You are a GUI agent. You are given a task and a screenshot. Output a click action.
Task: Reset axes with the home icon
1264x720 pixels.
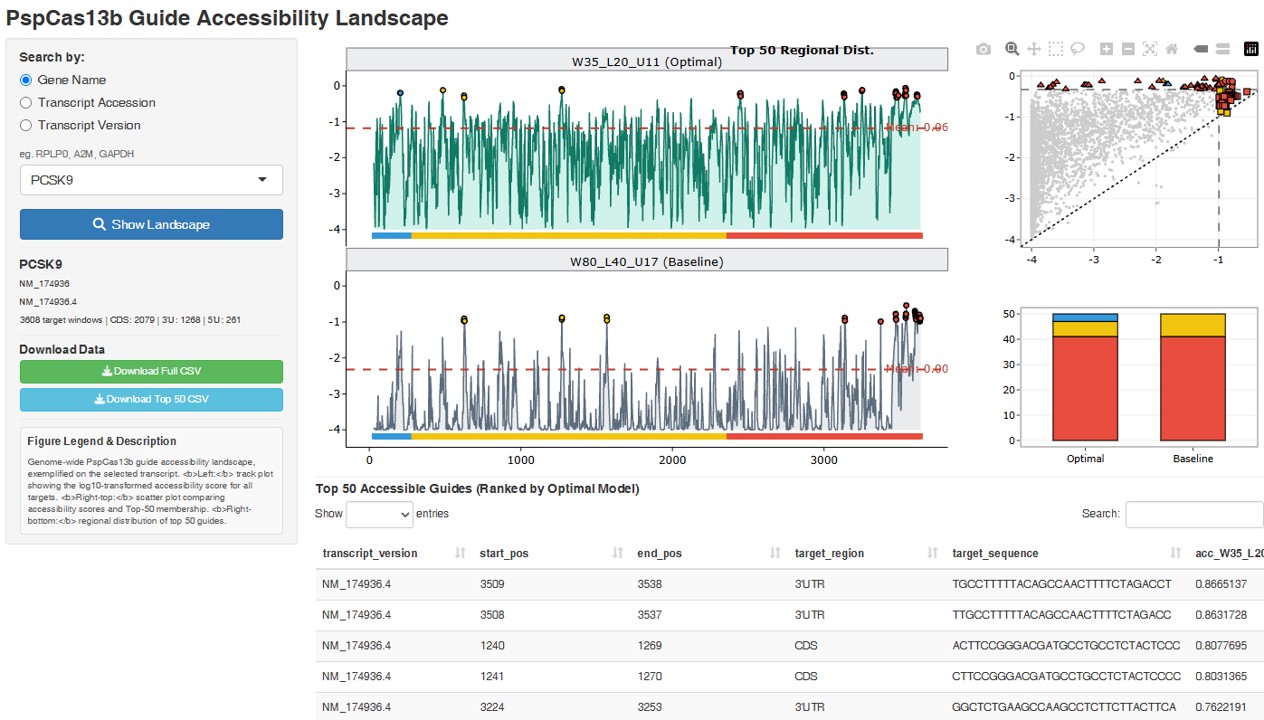point(1172,49)
